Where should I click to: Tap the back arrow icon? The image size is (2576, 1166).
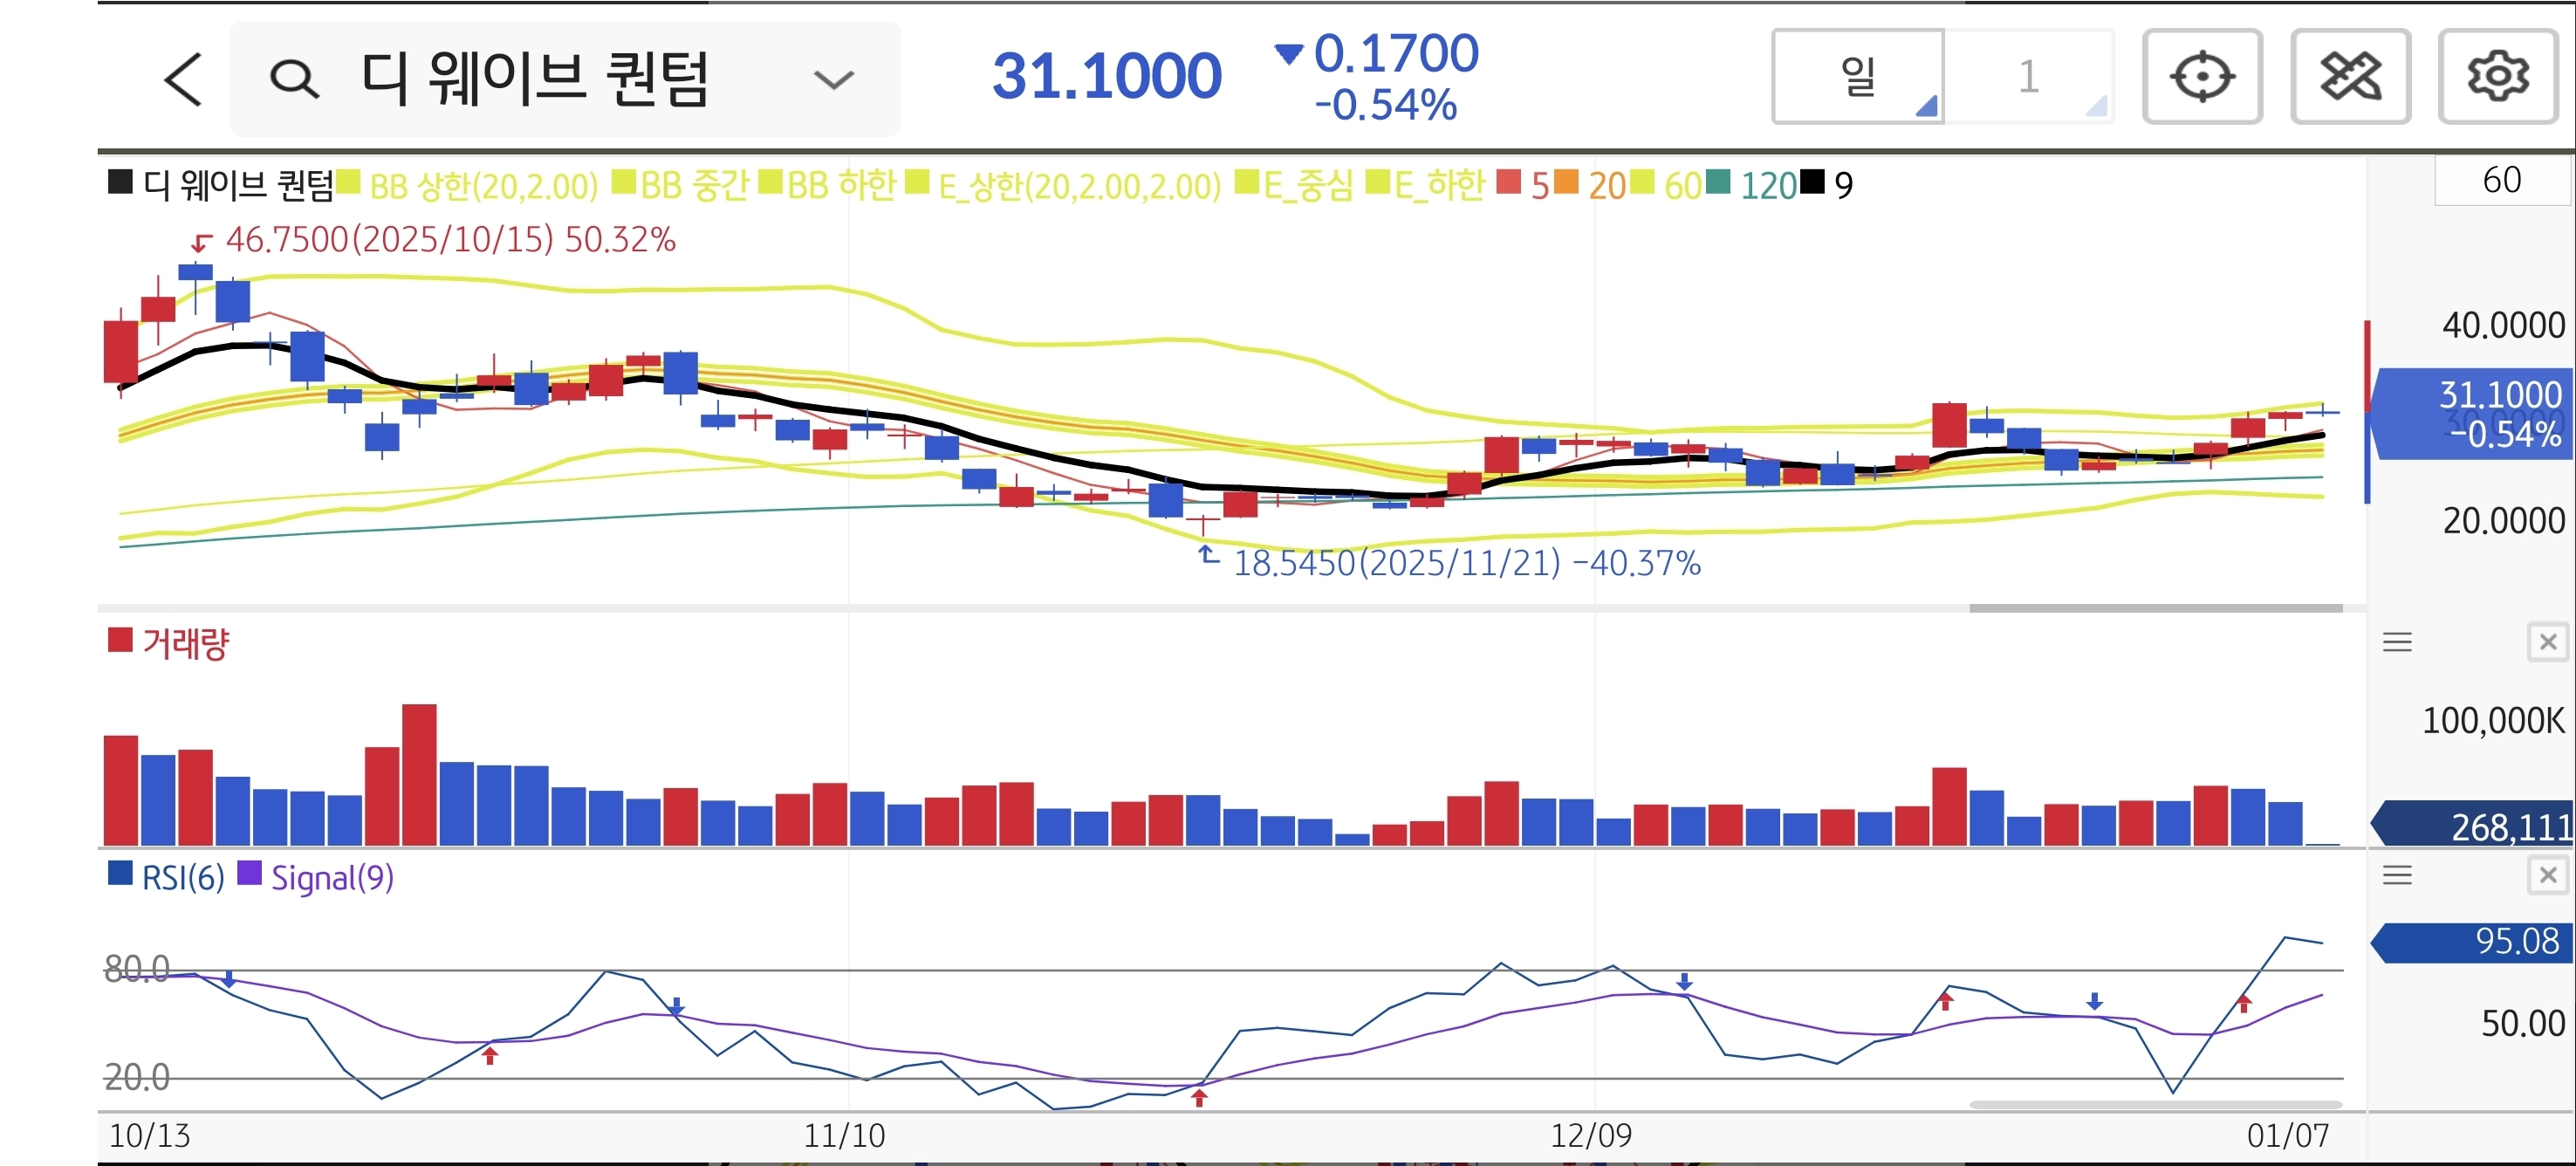(x=183, y=79)
